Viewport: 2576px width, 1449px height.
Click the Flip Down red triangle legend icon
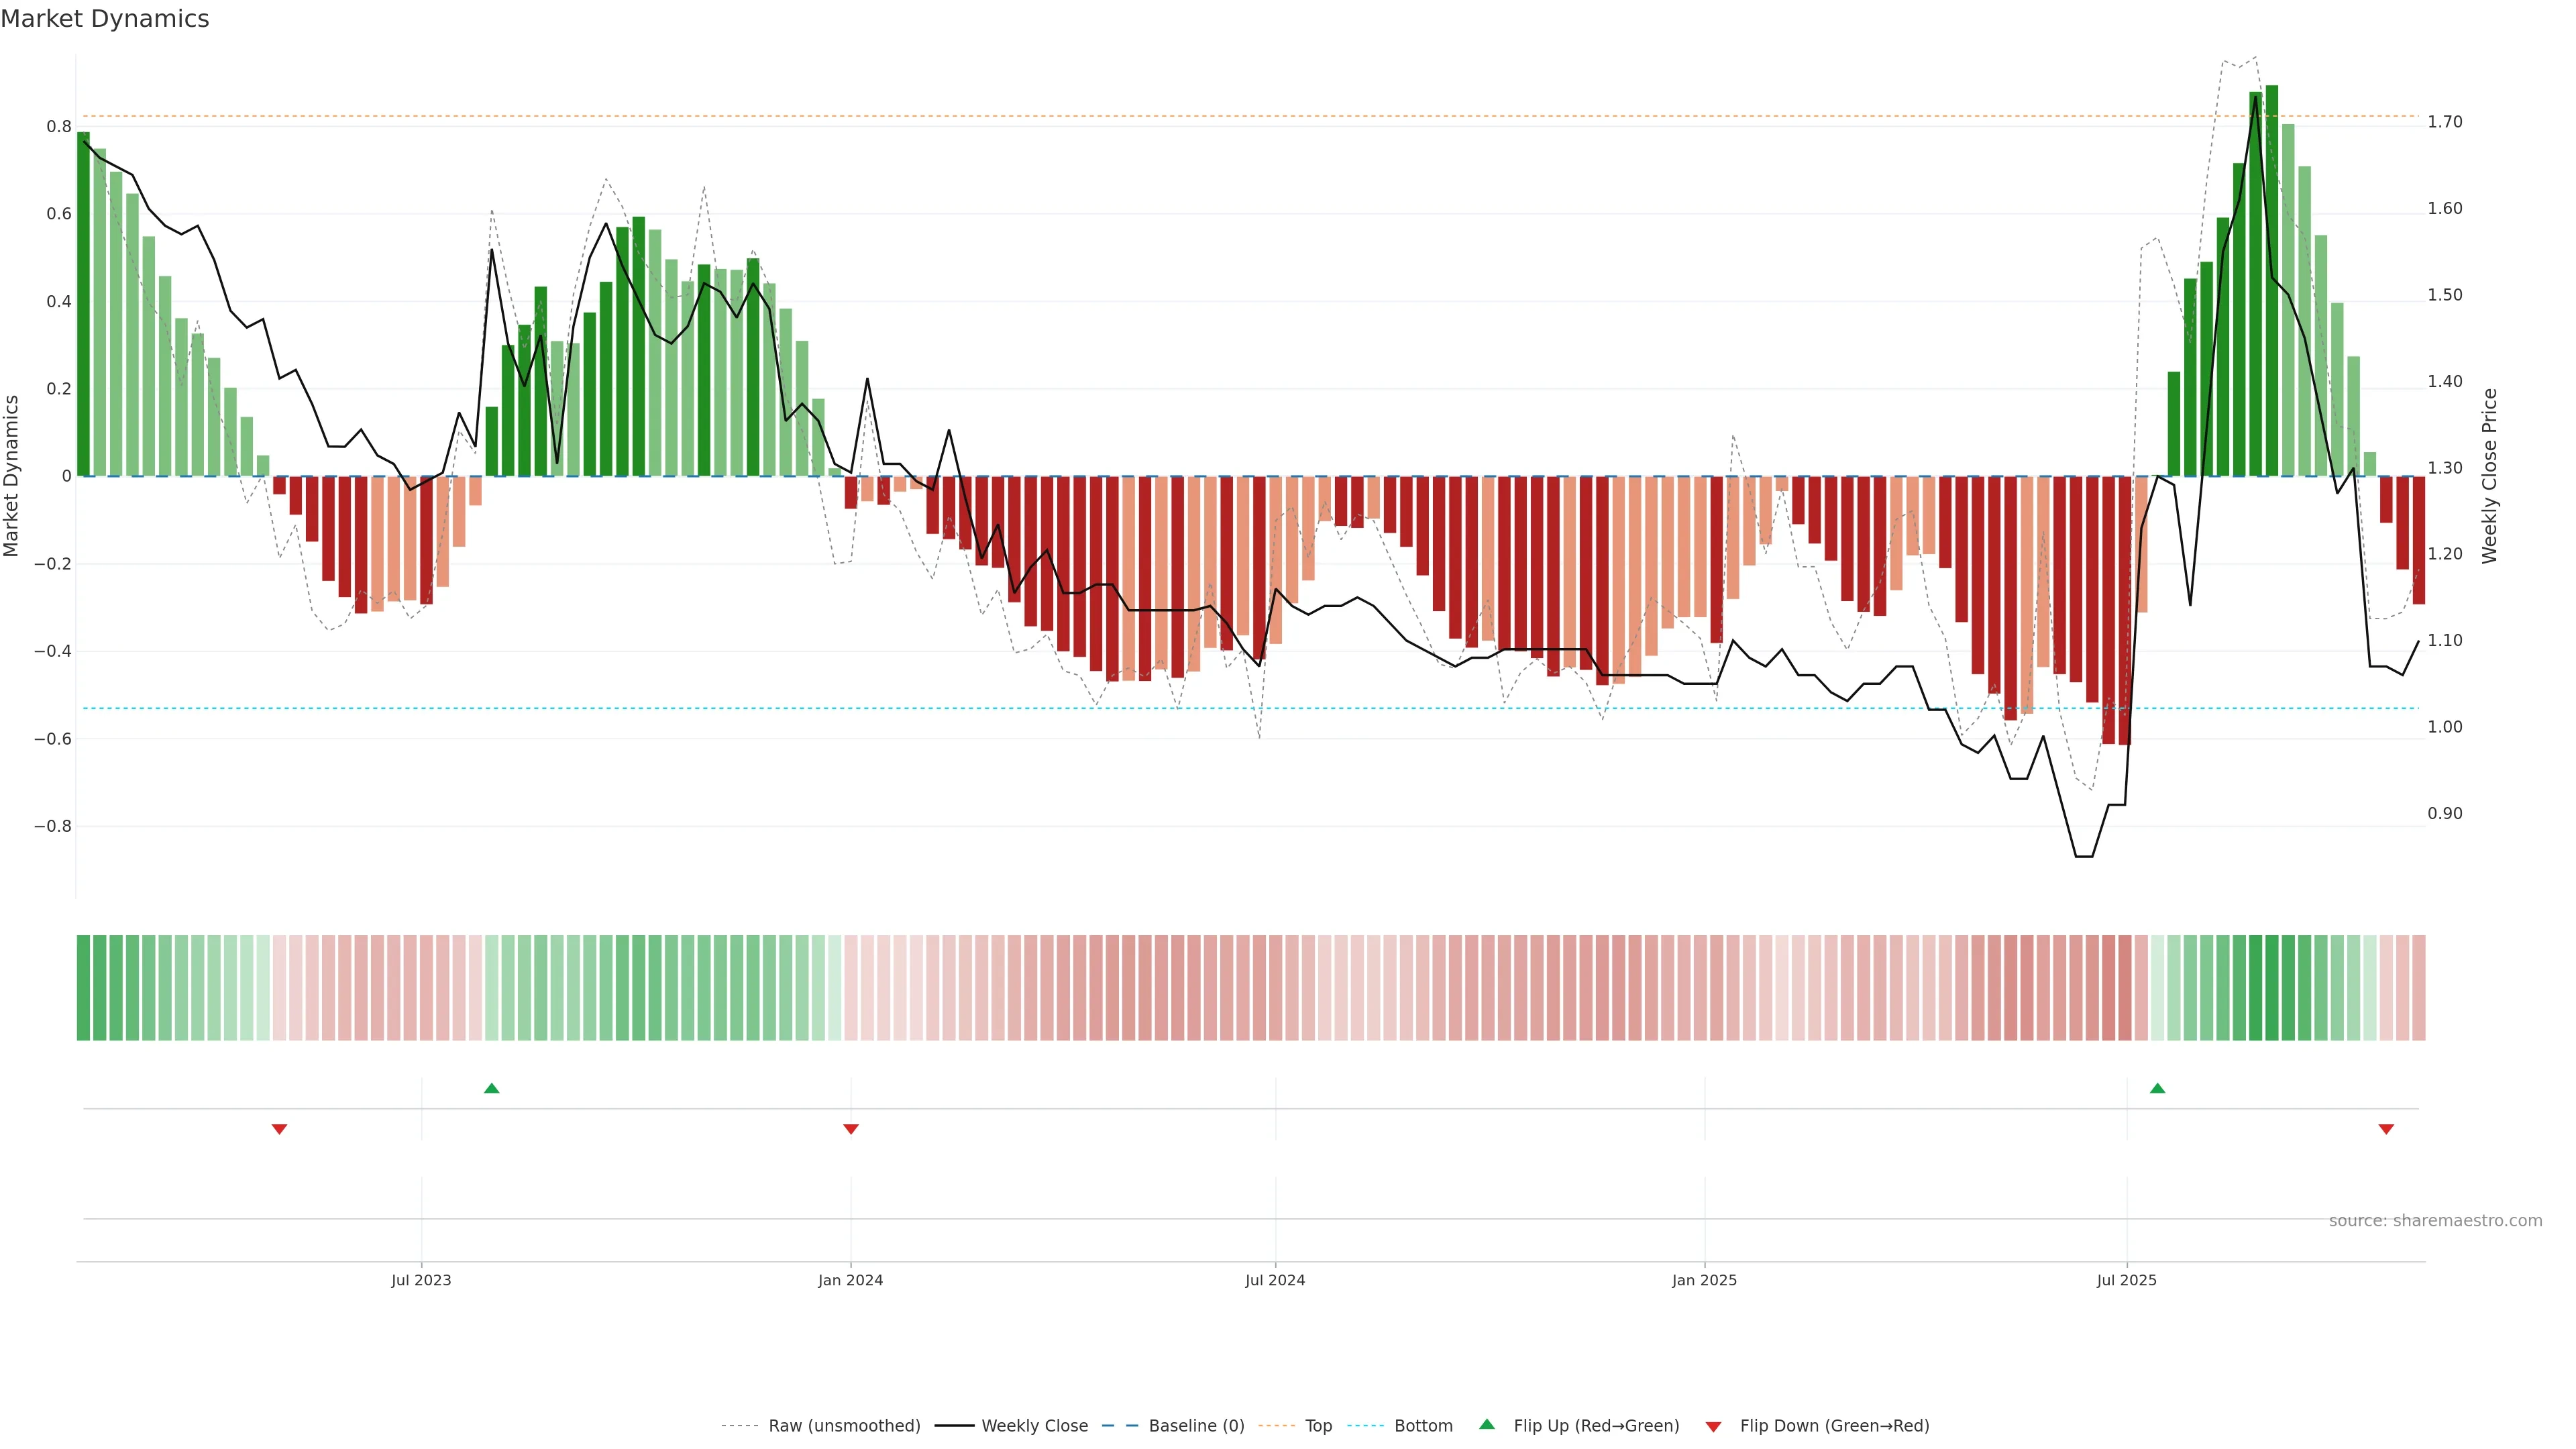(x=1713, y=1426)
